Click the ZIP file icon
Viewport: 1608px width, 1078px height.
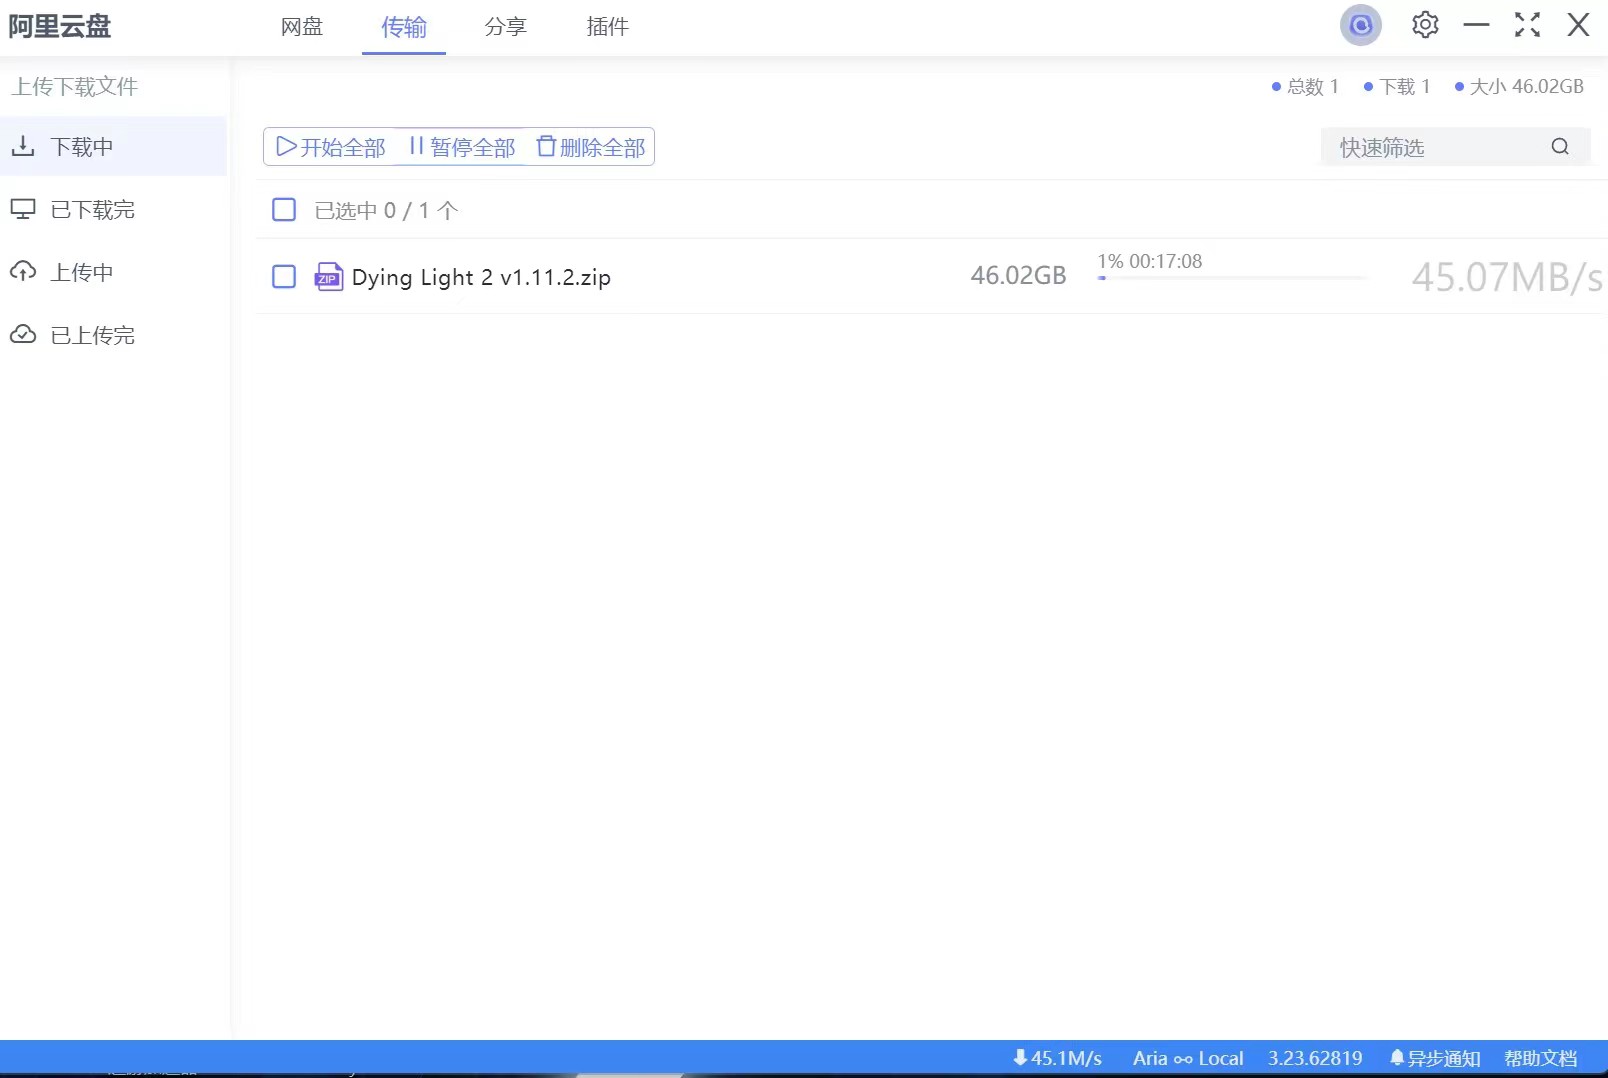(x=329, y=276)
